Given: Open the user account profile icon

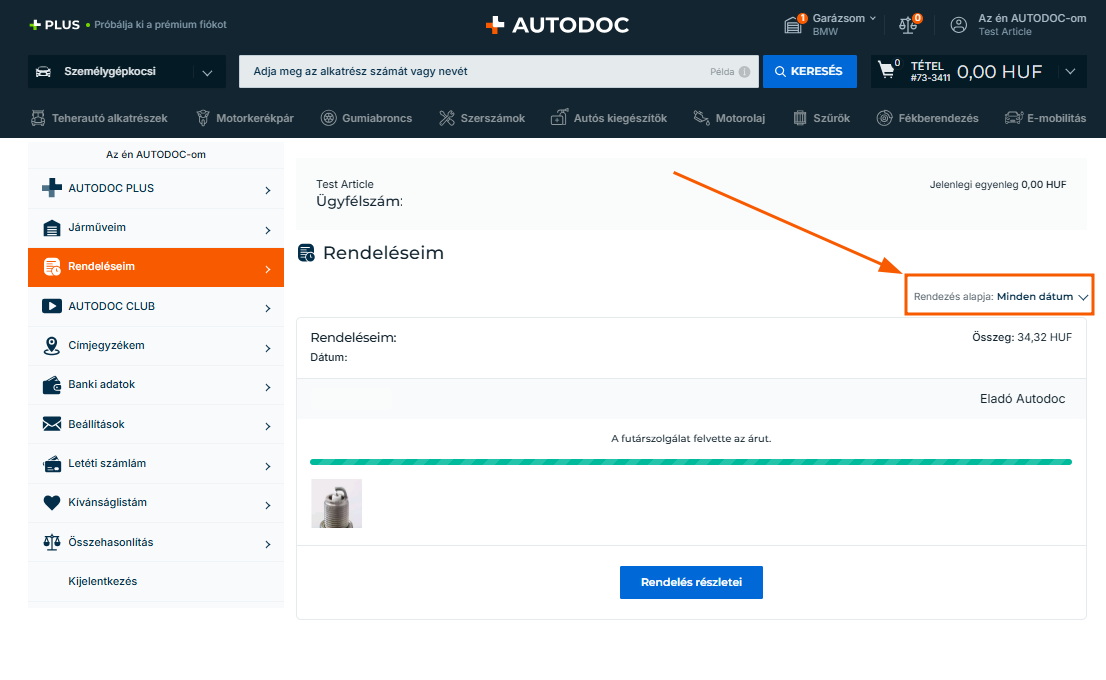Looking at the screenshot, I should coord(959,25).
